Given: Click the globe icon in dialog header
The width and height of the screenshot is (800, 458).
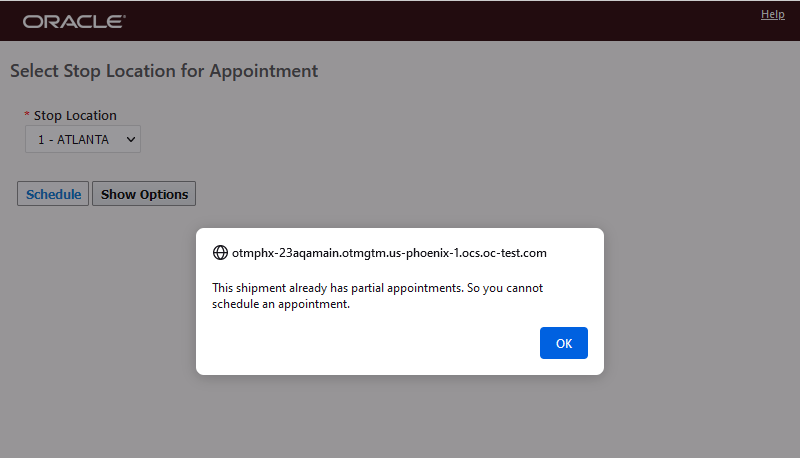Looking at the screenshot, I should click(x=221, y=253).
